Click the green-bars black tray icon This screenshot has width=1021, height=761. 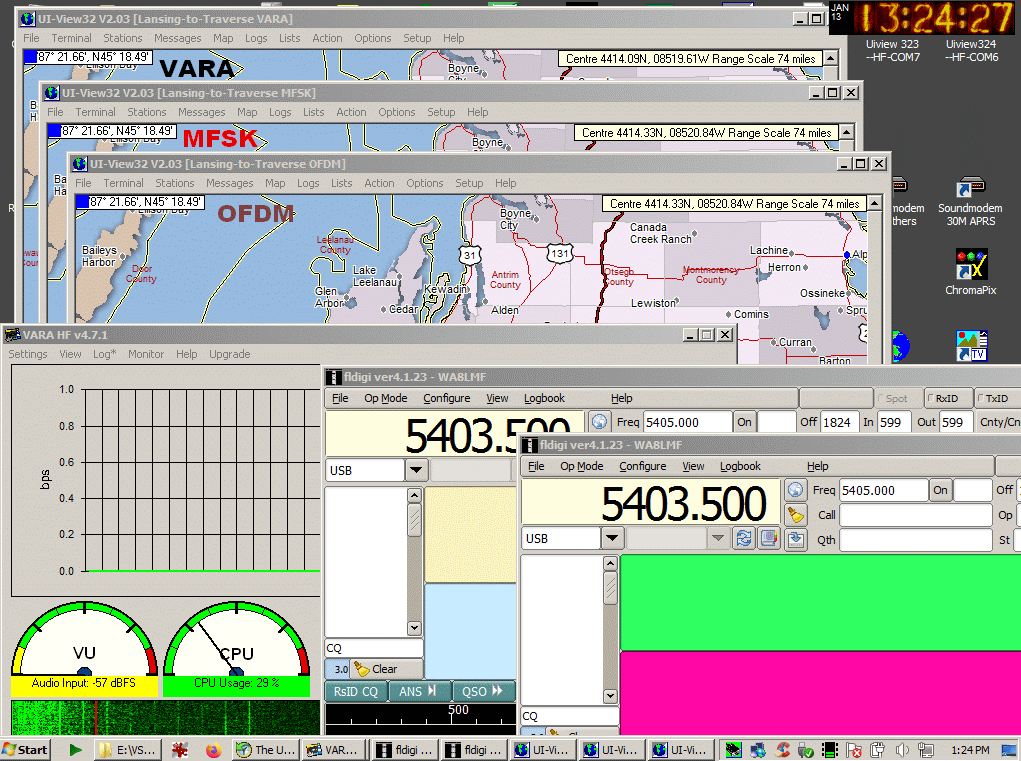830,750
